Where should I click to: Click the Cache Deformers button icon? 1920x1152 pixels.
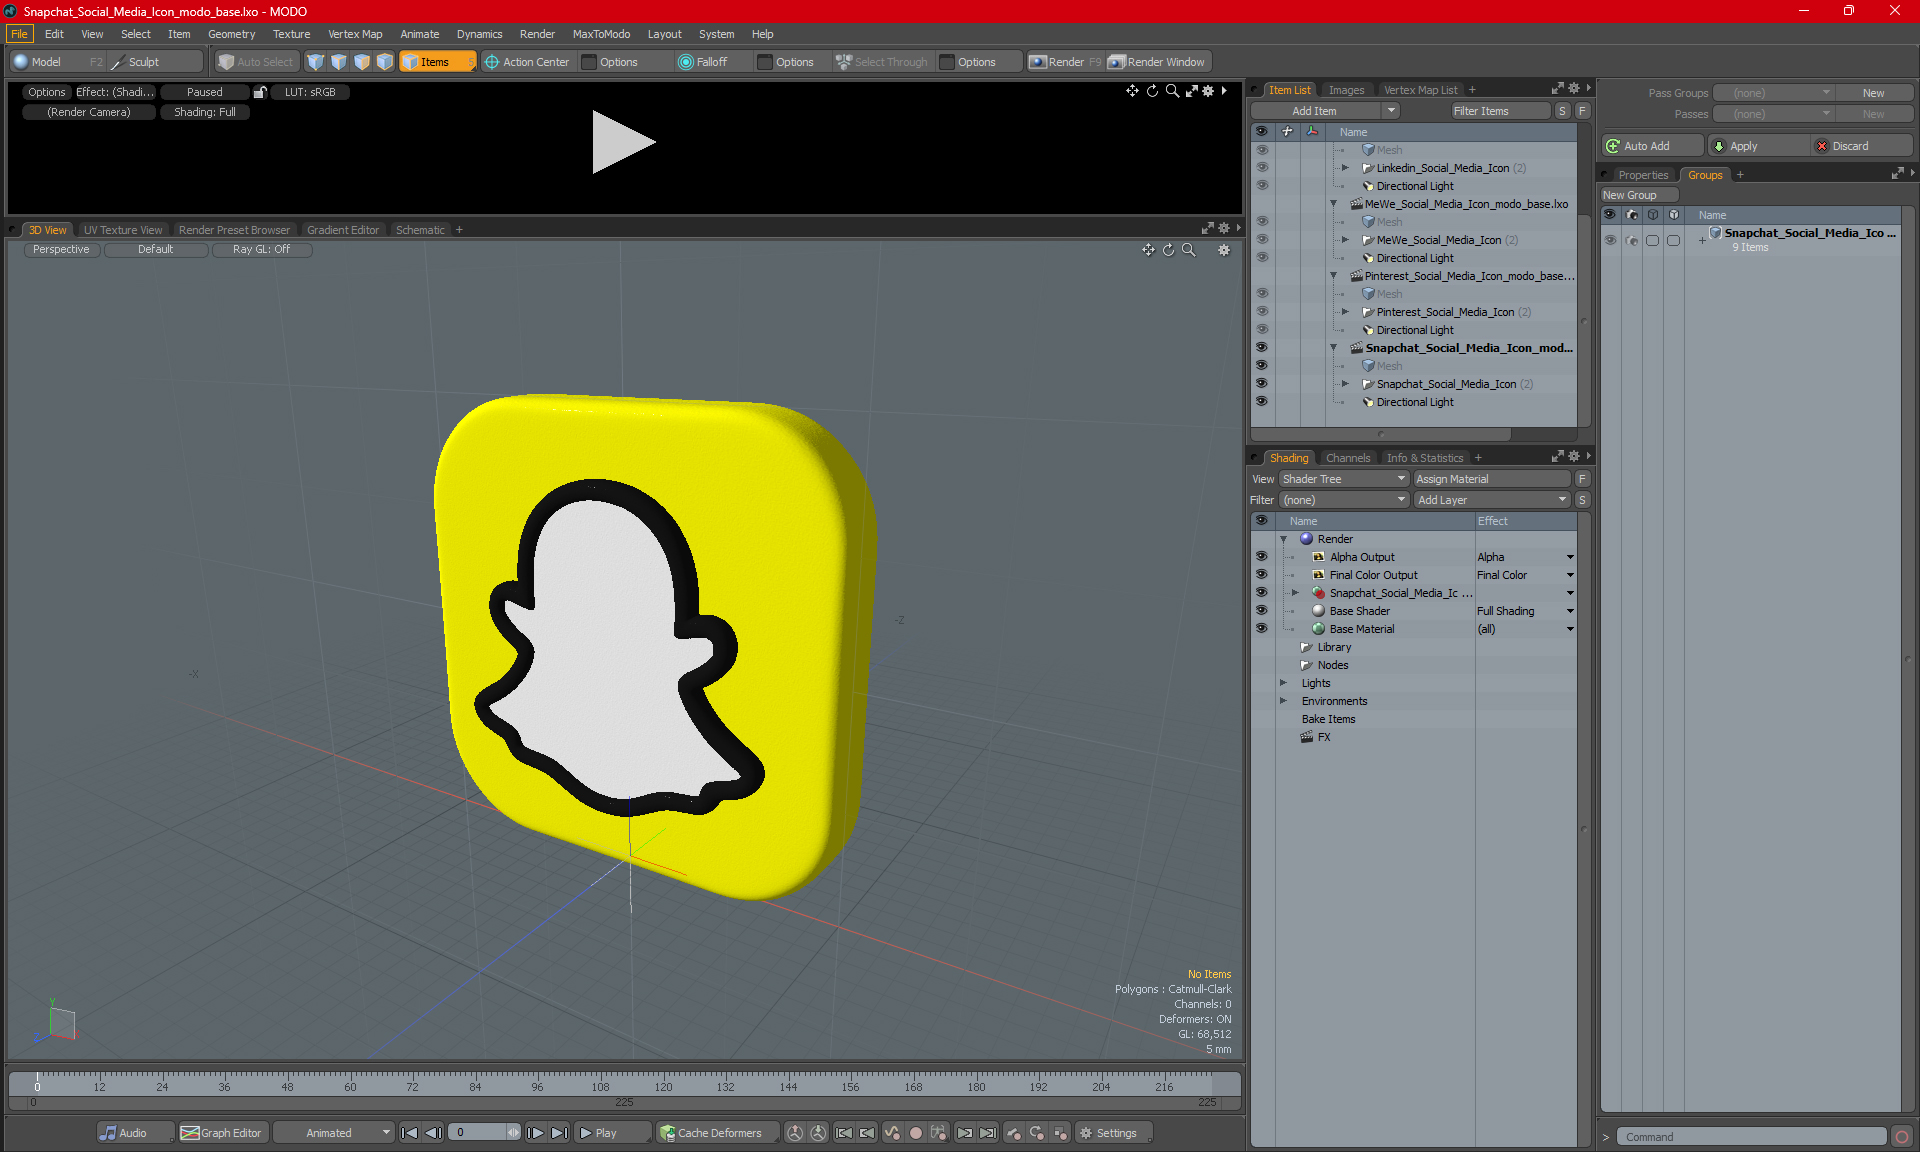click(x=667, y=1133)
